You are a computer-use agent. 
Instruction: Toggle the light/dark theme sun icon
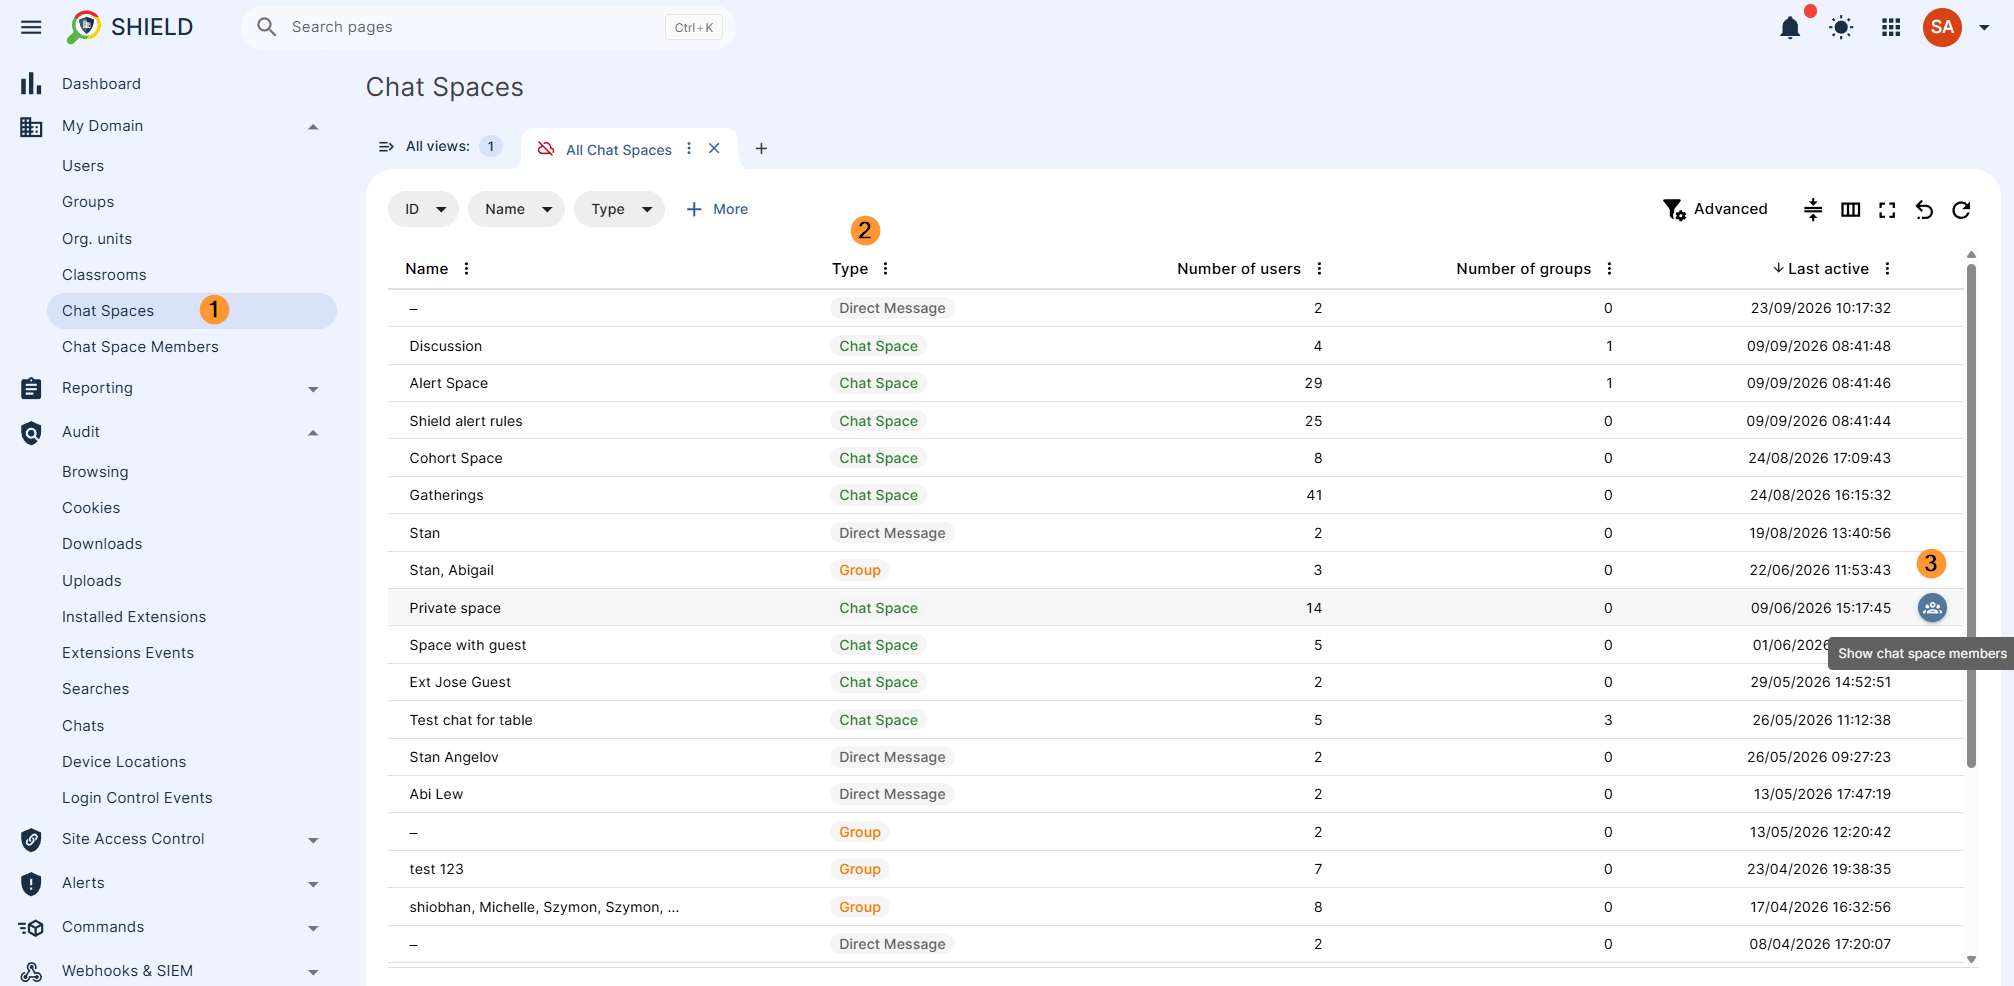pos(1841,27)
